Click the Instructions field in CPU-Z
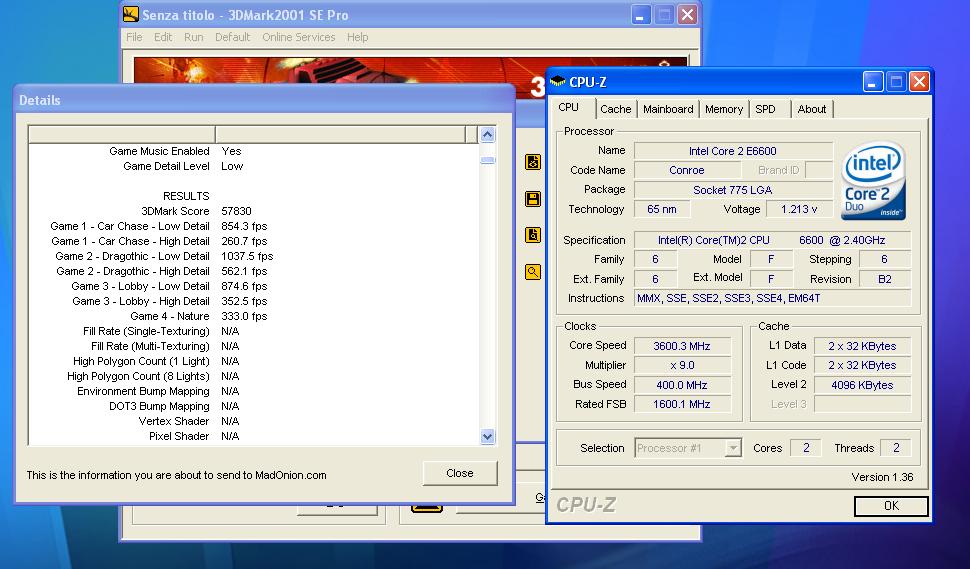Image resolution: width=970 pixels, height=569 pixels. pos(773,298)
